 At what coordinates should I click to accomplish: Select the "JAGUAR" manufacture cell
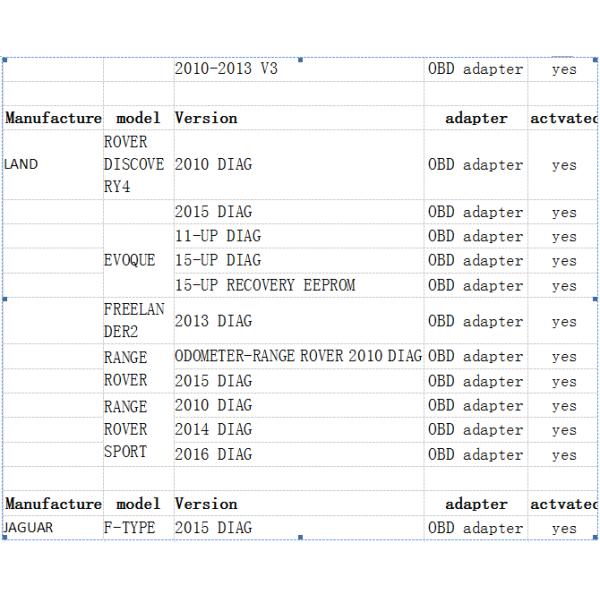[29, 528]
